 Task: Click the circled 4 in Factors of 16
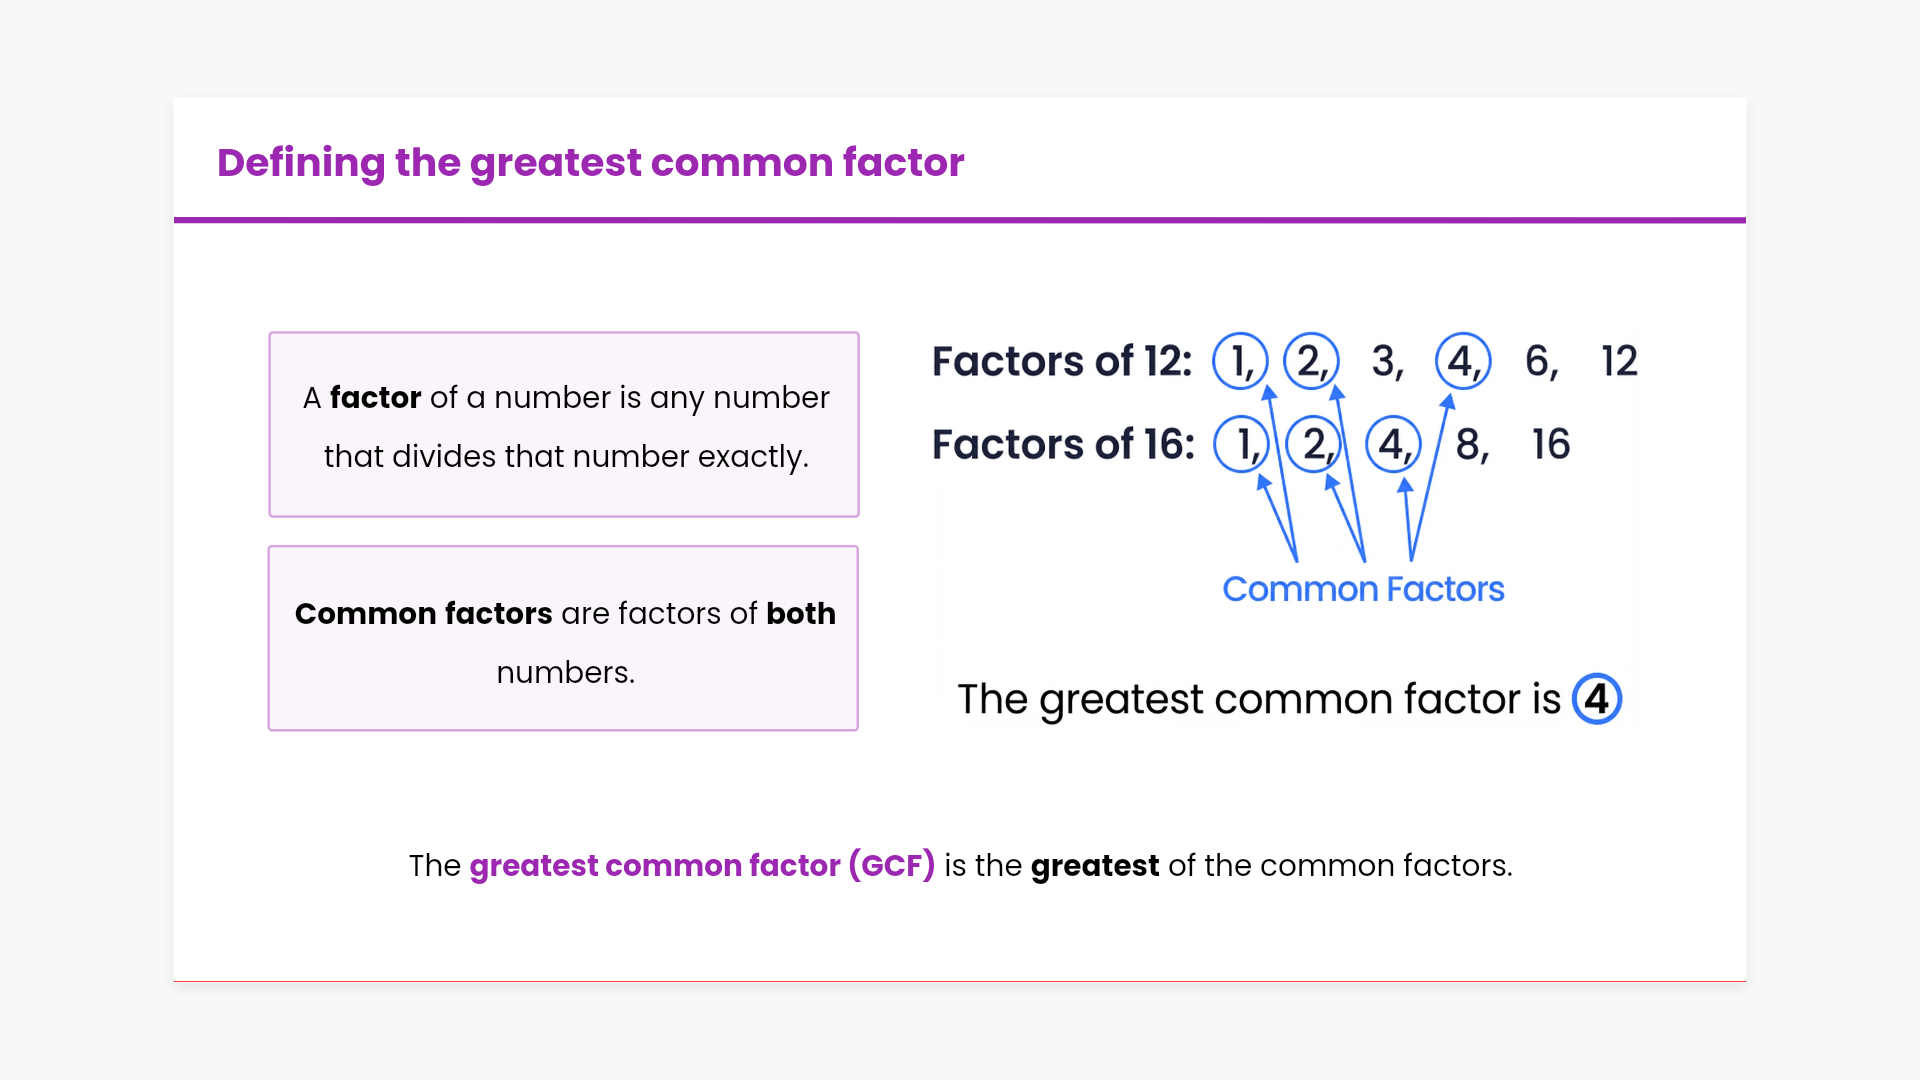point(1393,444)
